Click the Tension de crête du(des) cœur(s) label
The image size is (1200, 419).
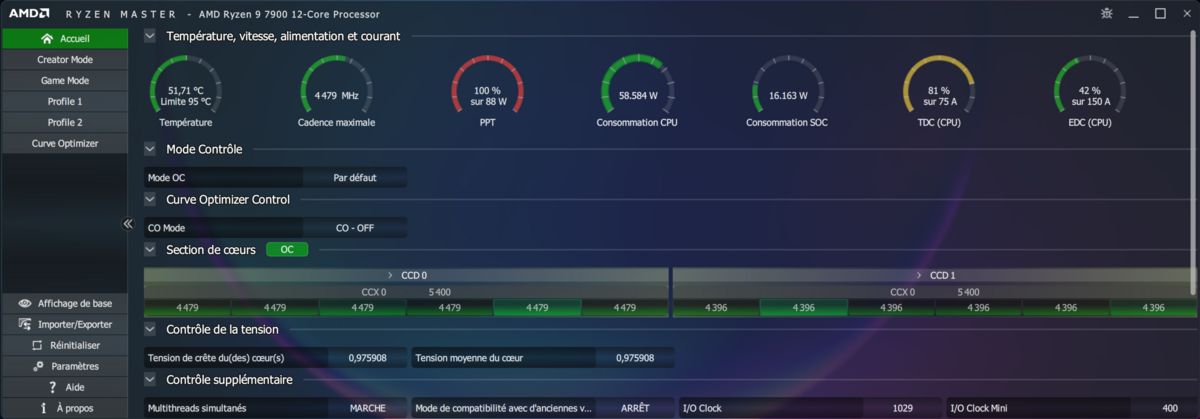click(x=216, y=357)
